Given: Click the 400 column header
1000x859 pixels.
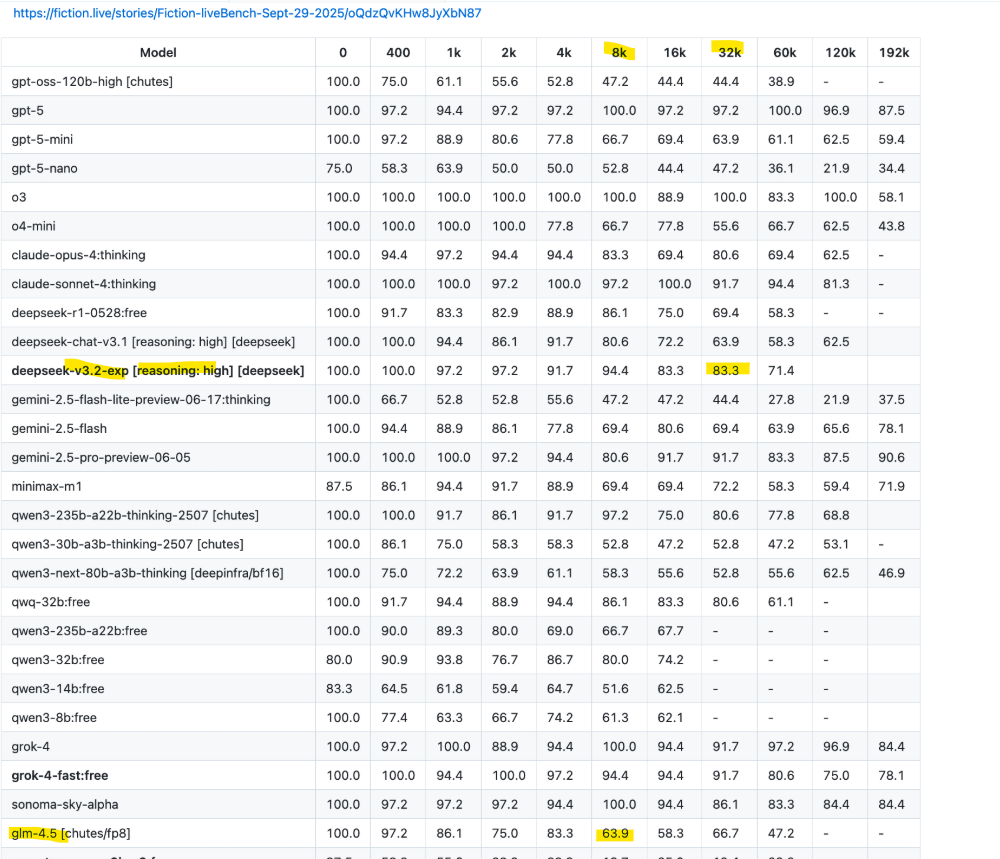Looking at the screenshot, I should click(x=398, y=53).
